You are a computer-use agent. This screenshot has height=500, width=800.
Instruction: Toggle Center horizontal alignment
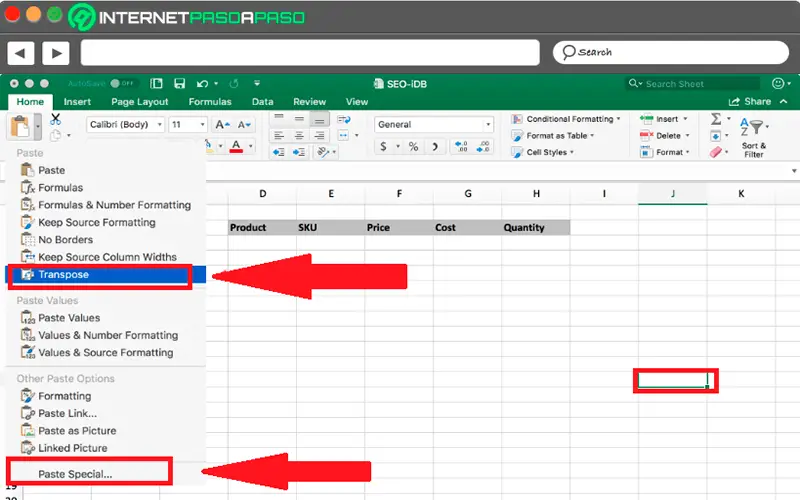click(x=299, y=136)
